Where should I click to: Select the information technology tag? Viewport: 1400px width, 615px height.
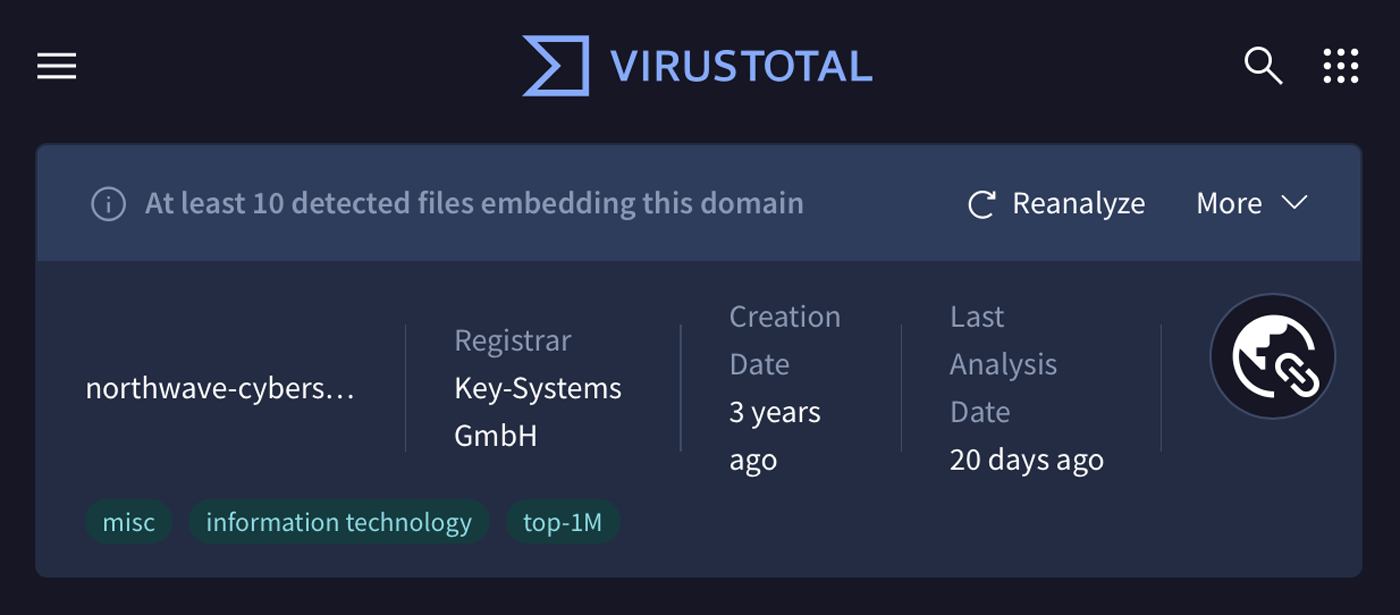pyautogui.click(x=339, y=522)
